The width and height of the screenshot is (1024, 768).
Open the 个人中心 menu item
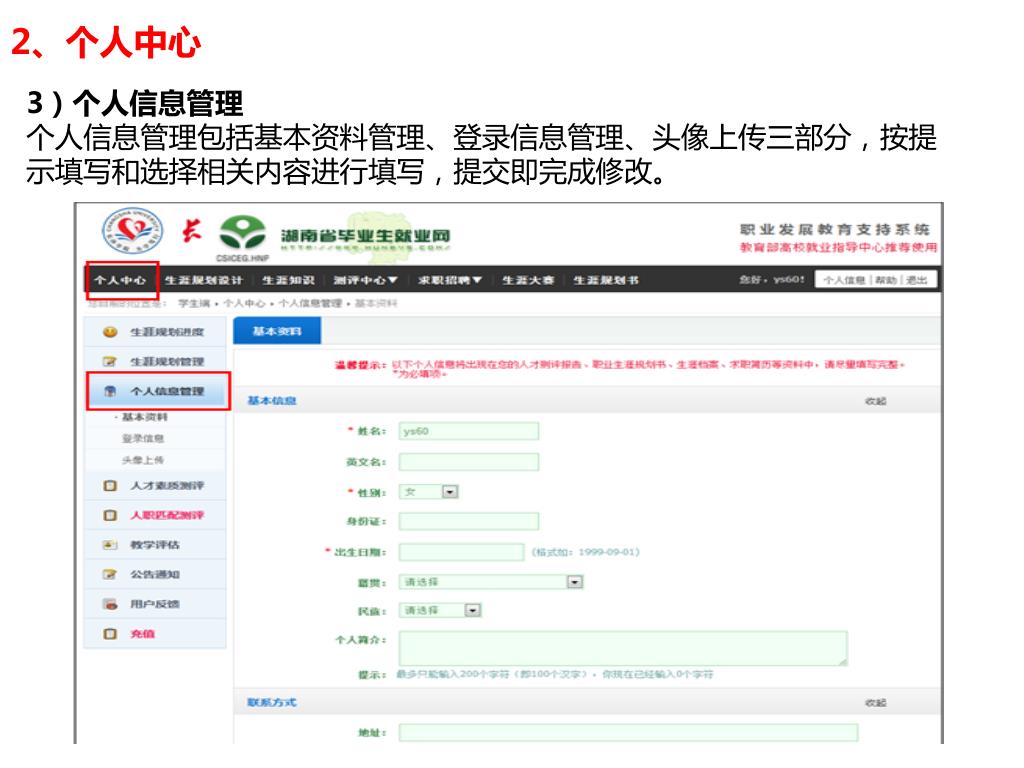120,280
